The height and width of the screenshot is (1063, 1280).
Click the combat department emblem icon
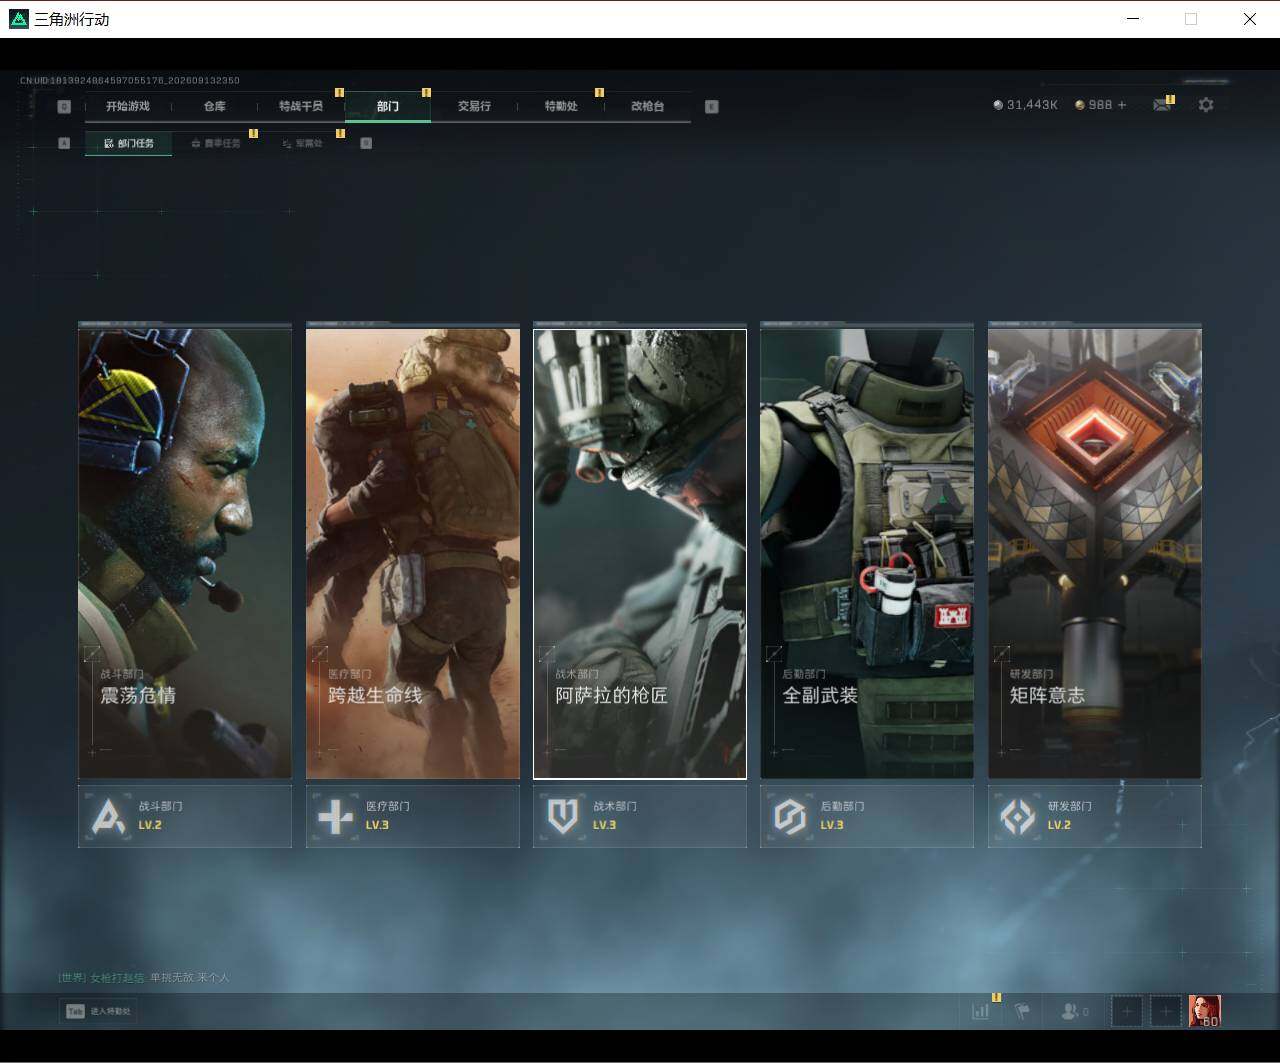point(109,817)
